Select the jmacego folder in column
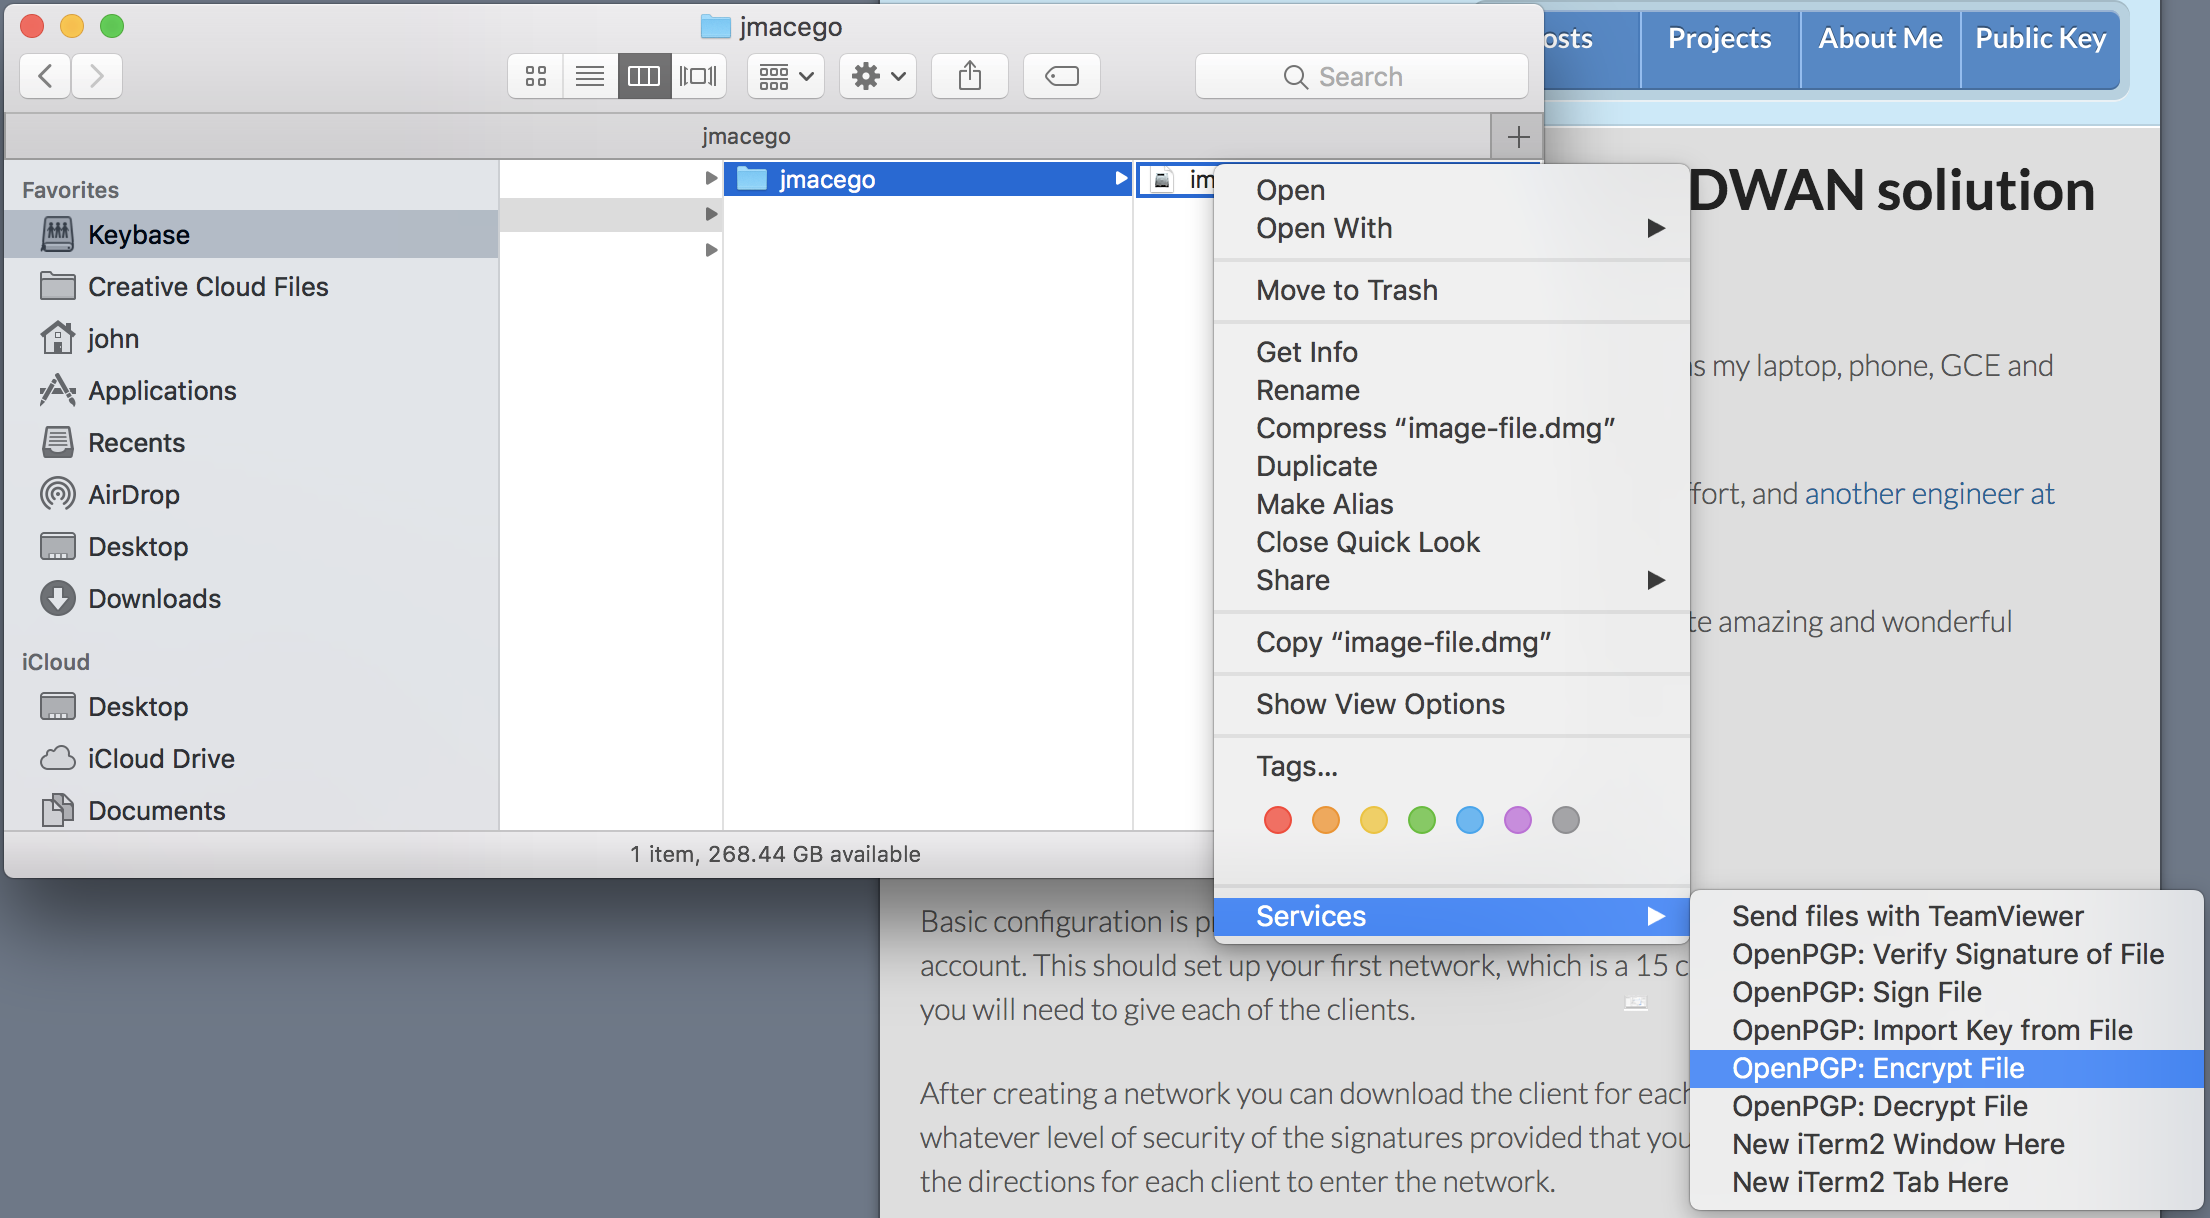The width and height of the screenshot is (2210, 1218). click(927, 179)
